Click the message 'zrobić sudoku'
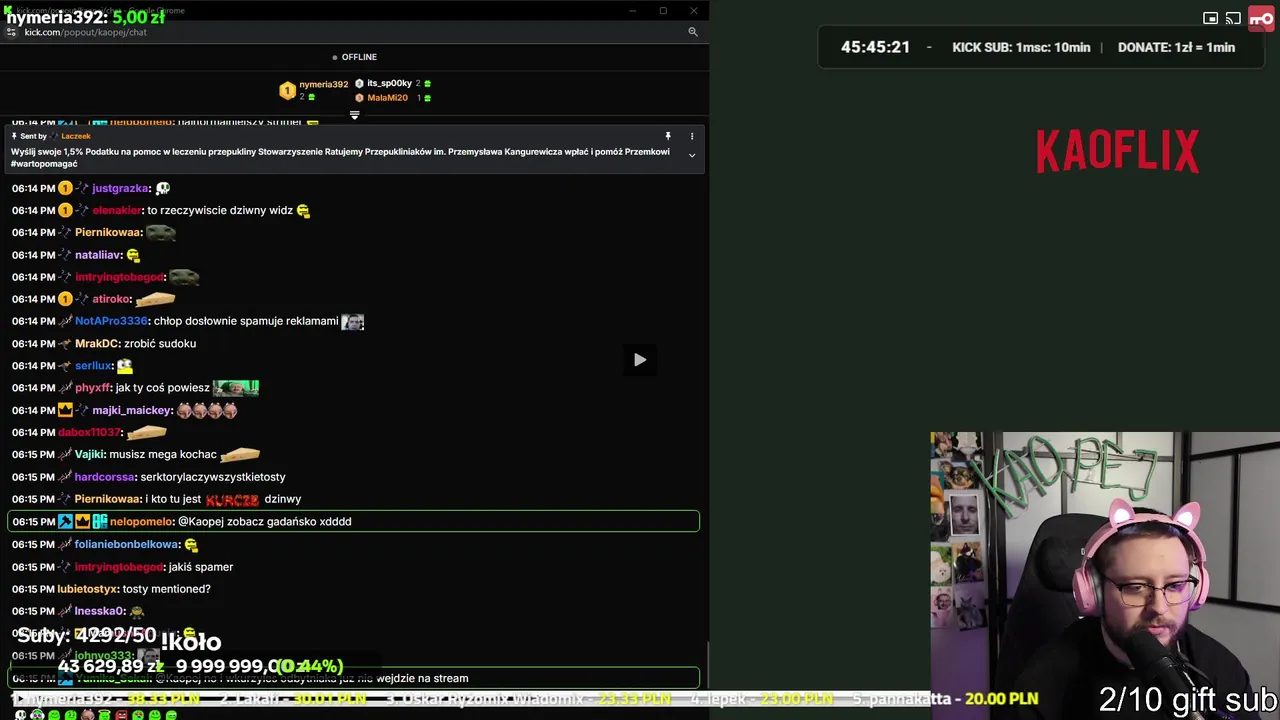This screenshot has height=720, width=1280. coord(159,343)
